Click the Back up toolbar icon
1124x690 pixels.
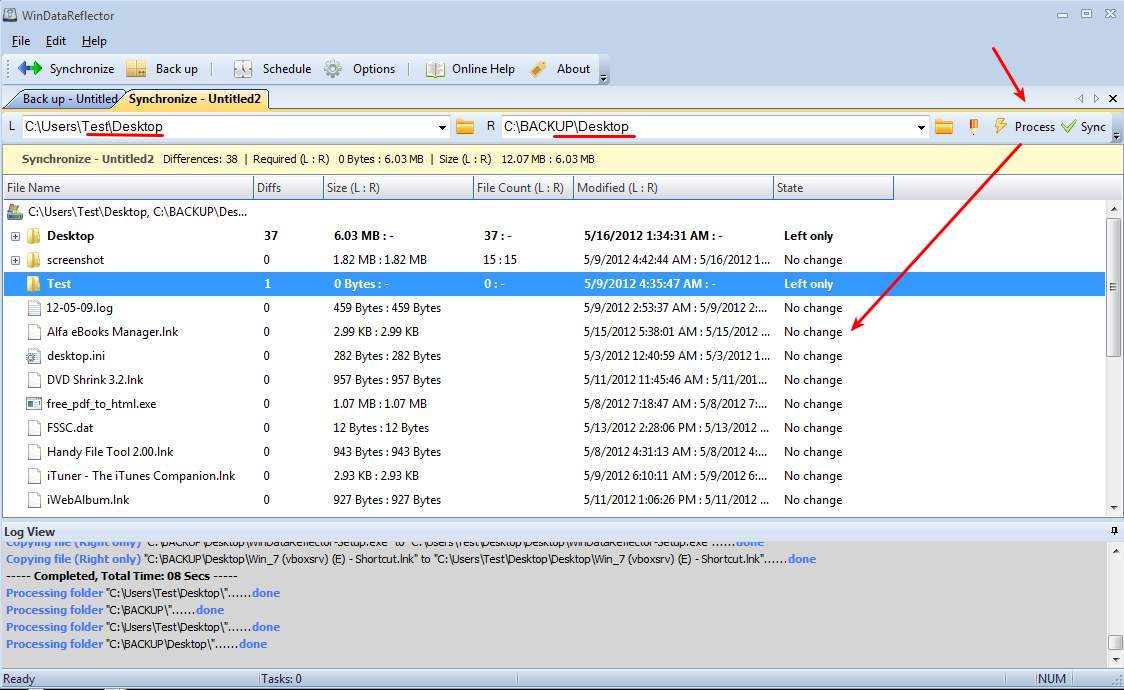pyautogui.click(x=136, y=69)
